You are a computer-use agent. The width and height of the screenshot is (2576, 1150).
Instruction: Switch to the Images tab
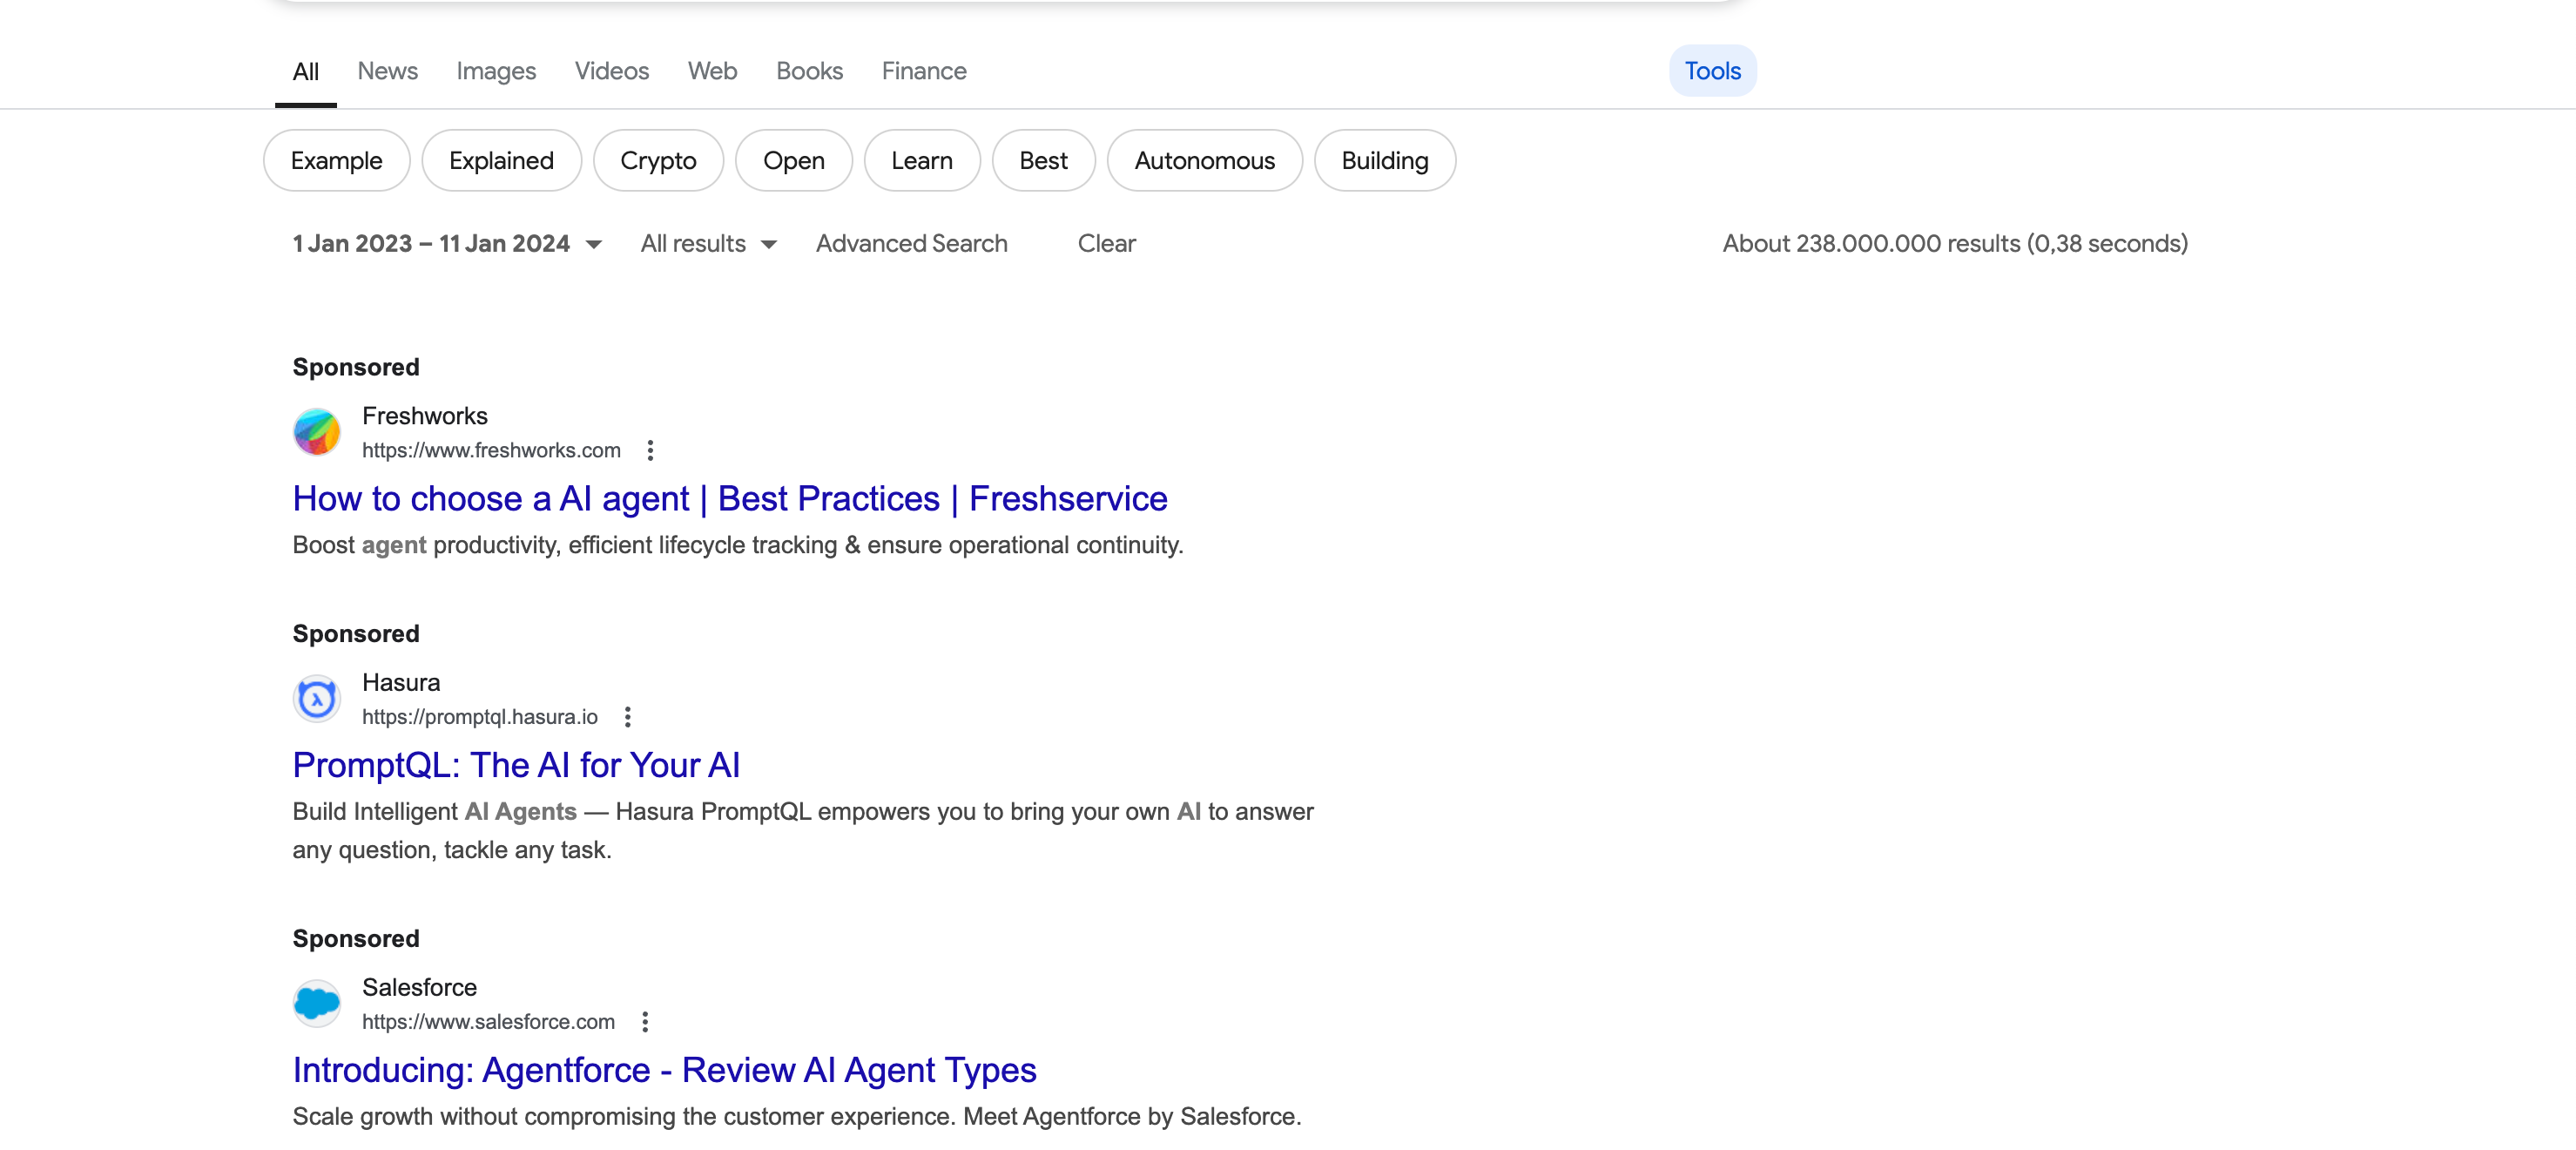pyautogui.click(x=495, y=71)
